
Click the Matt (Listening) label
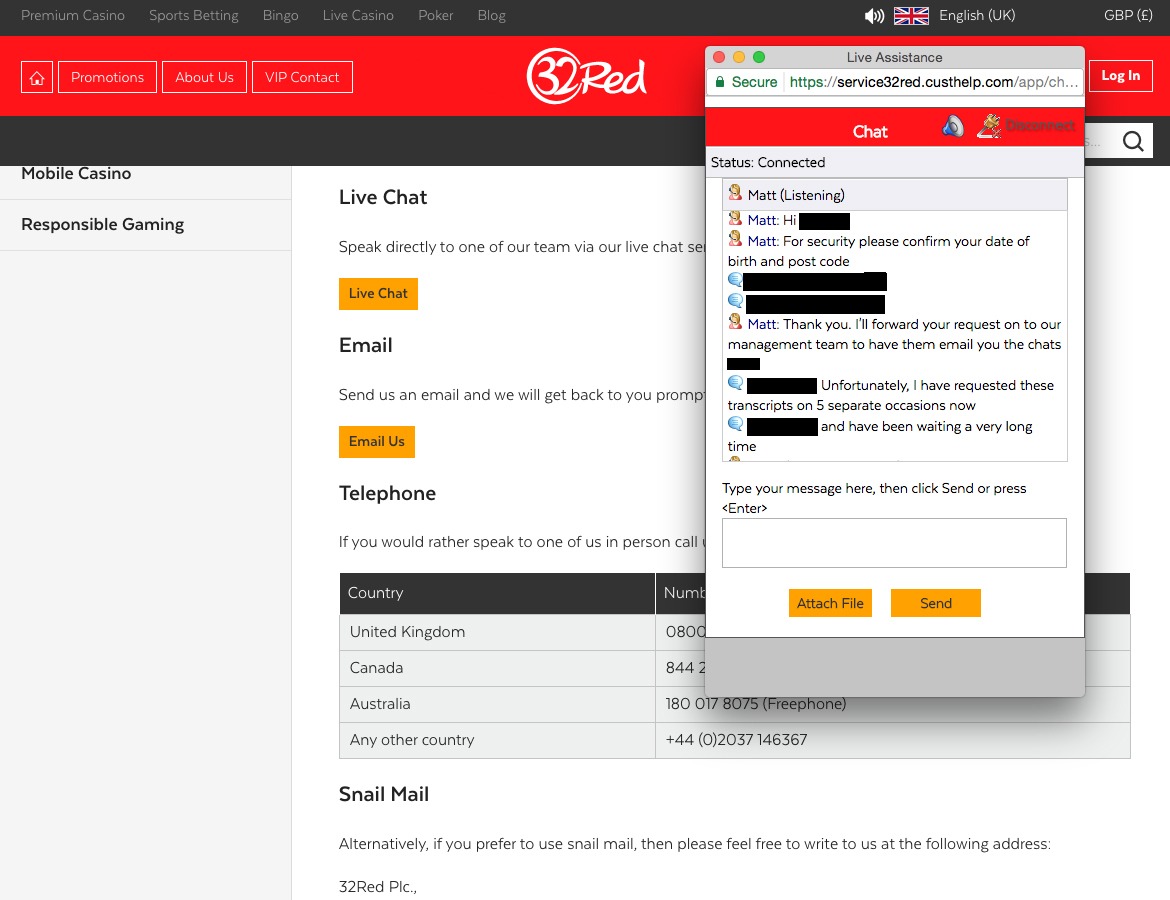tap(796, 196)
